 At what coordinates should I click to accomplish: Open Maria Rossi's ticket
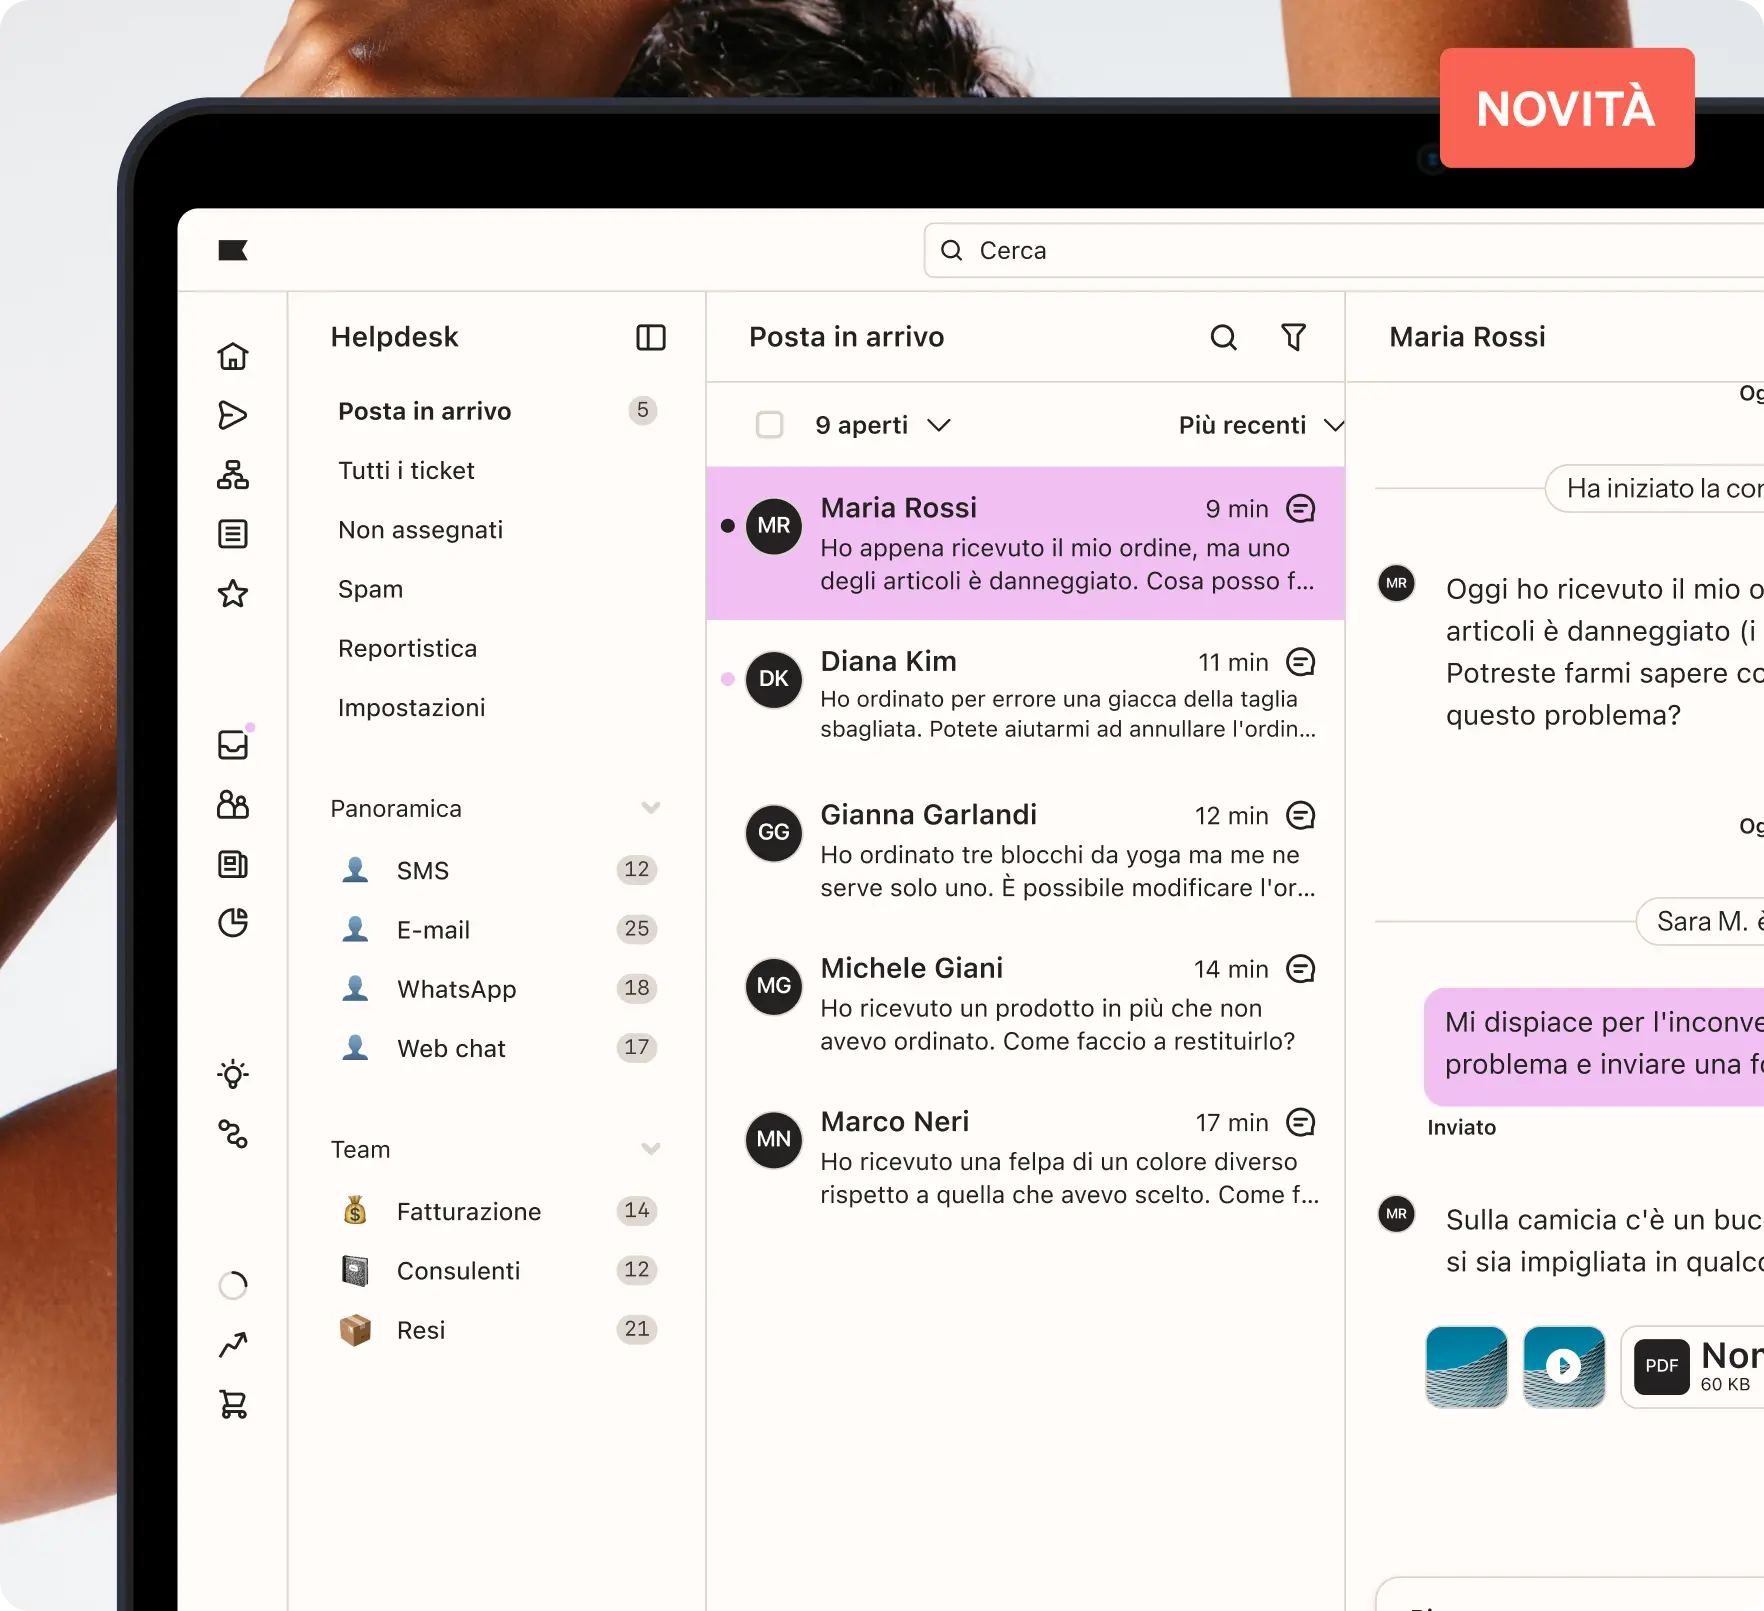1025,543
